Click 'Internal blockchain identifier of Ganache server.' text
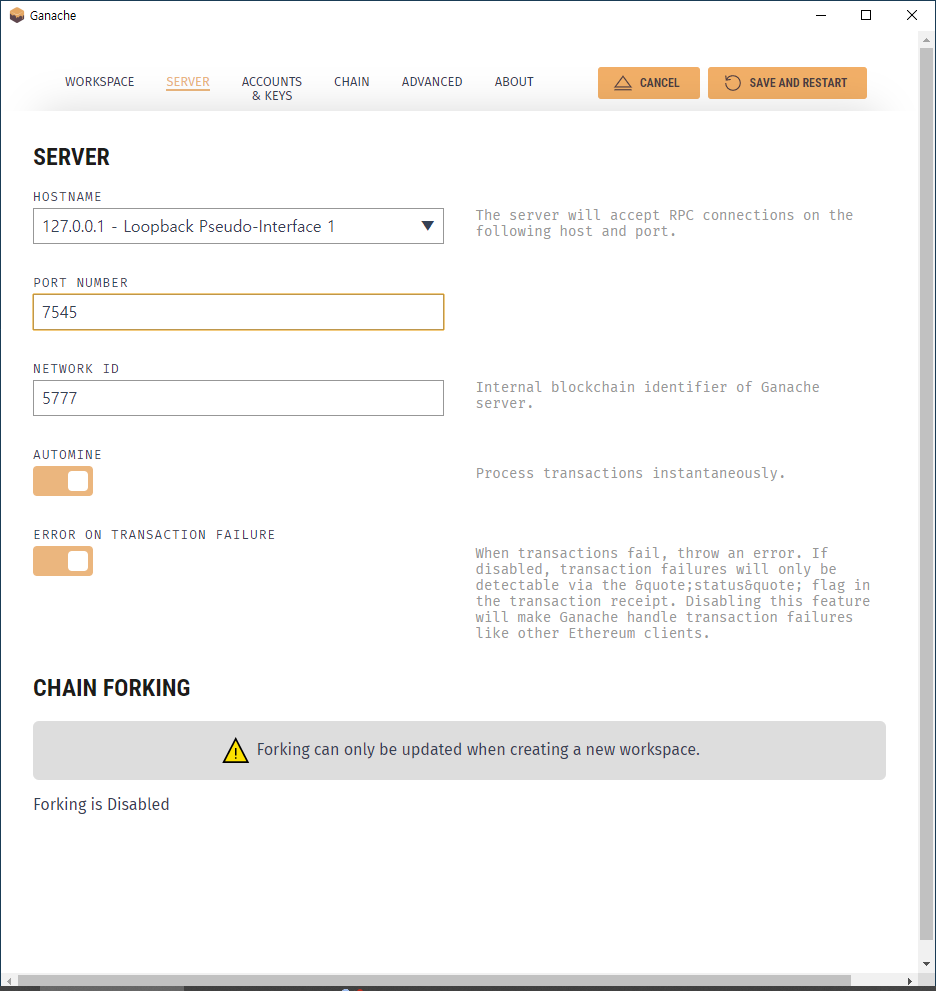 click(647, 395)
